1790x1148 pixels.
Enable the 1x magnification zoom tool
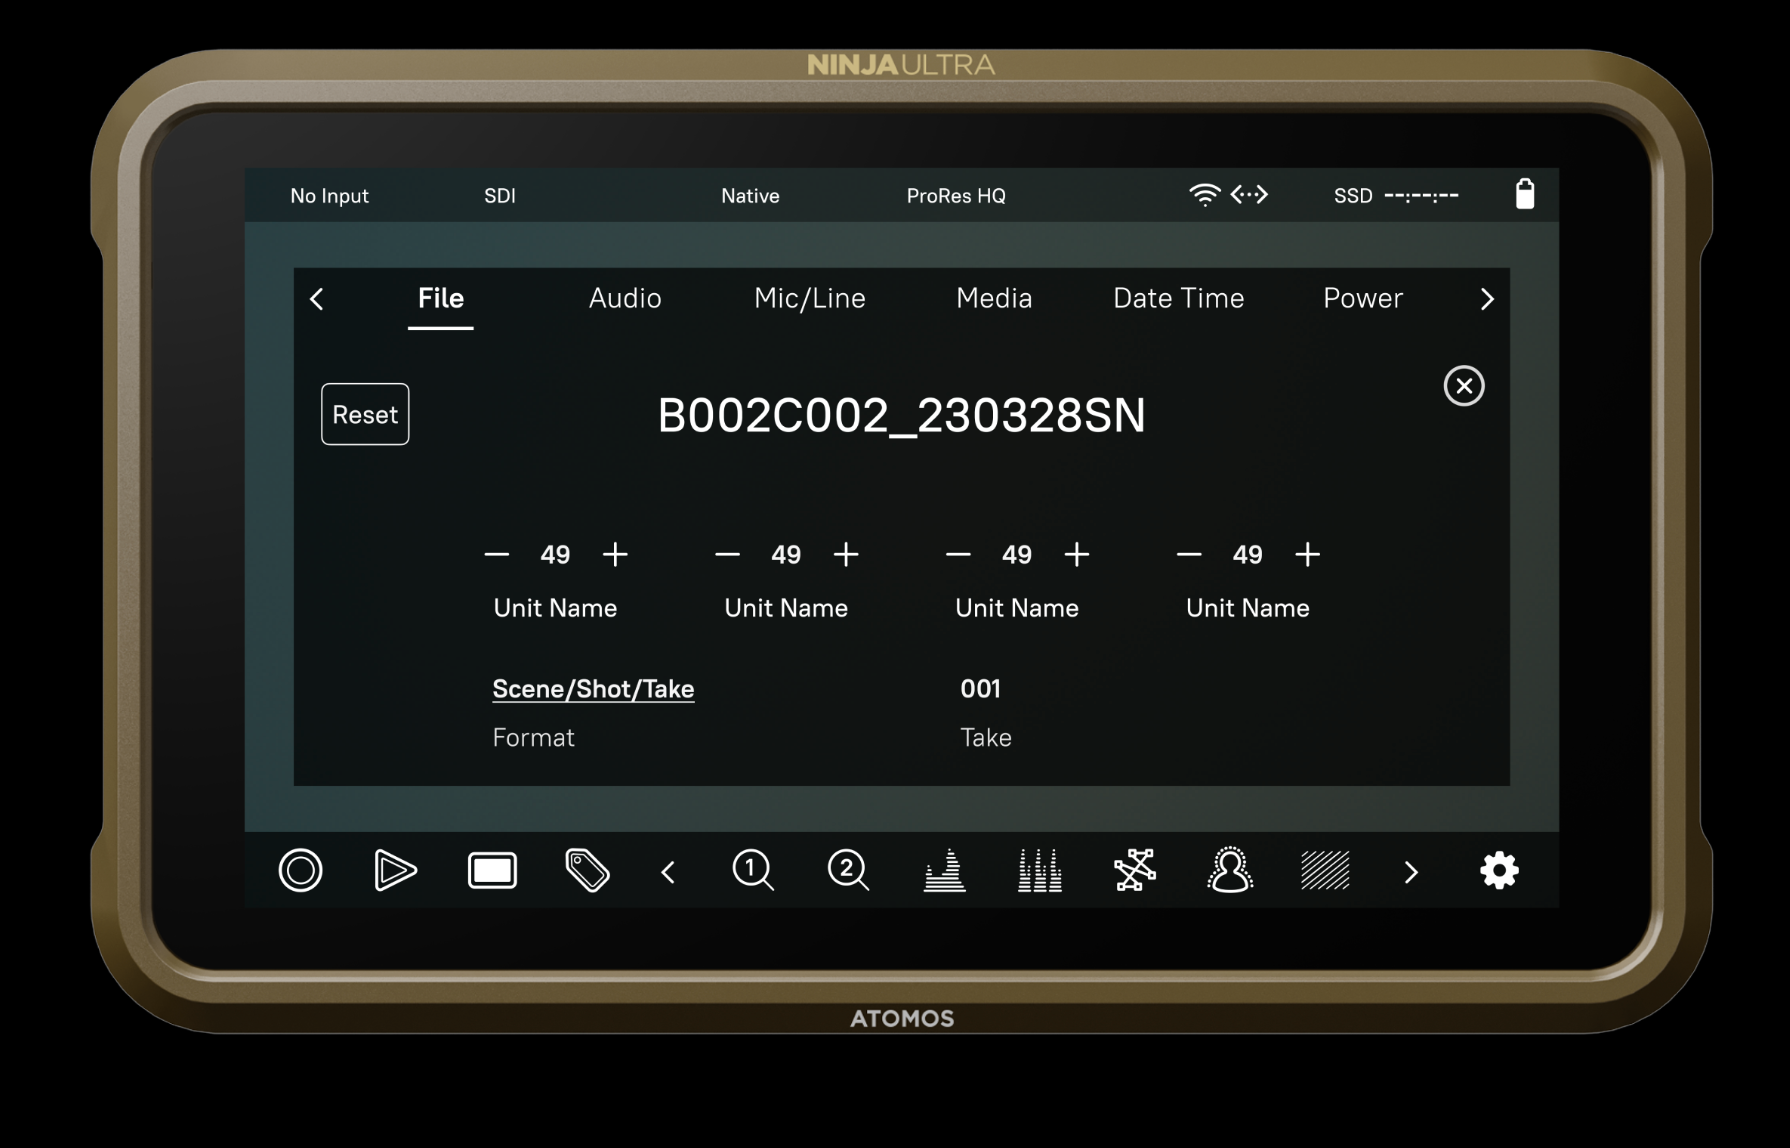(753, 870)
